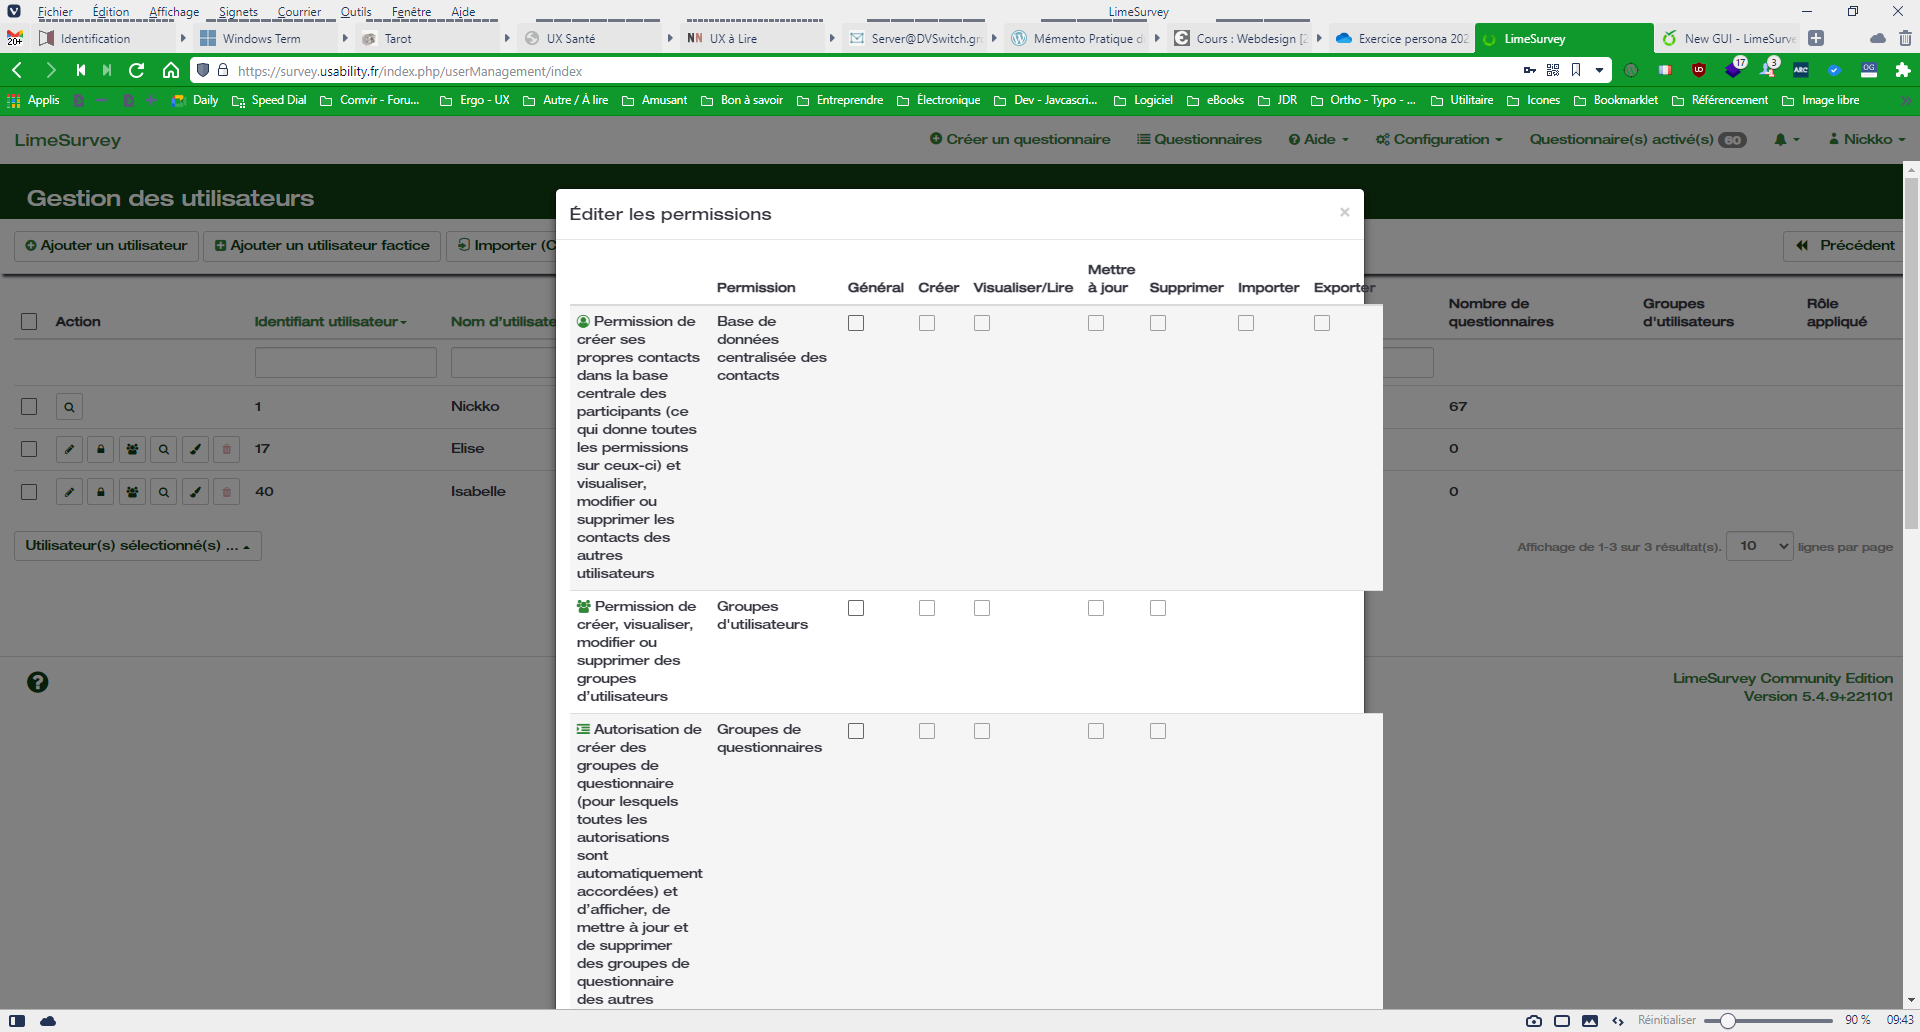Image resolution: width=1920 pixels, height=1032 pixels.
Task: Close the Éditer les permissions dialog
Action: (1344, 212)
